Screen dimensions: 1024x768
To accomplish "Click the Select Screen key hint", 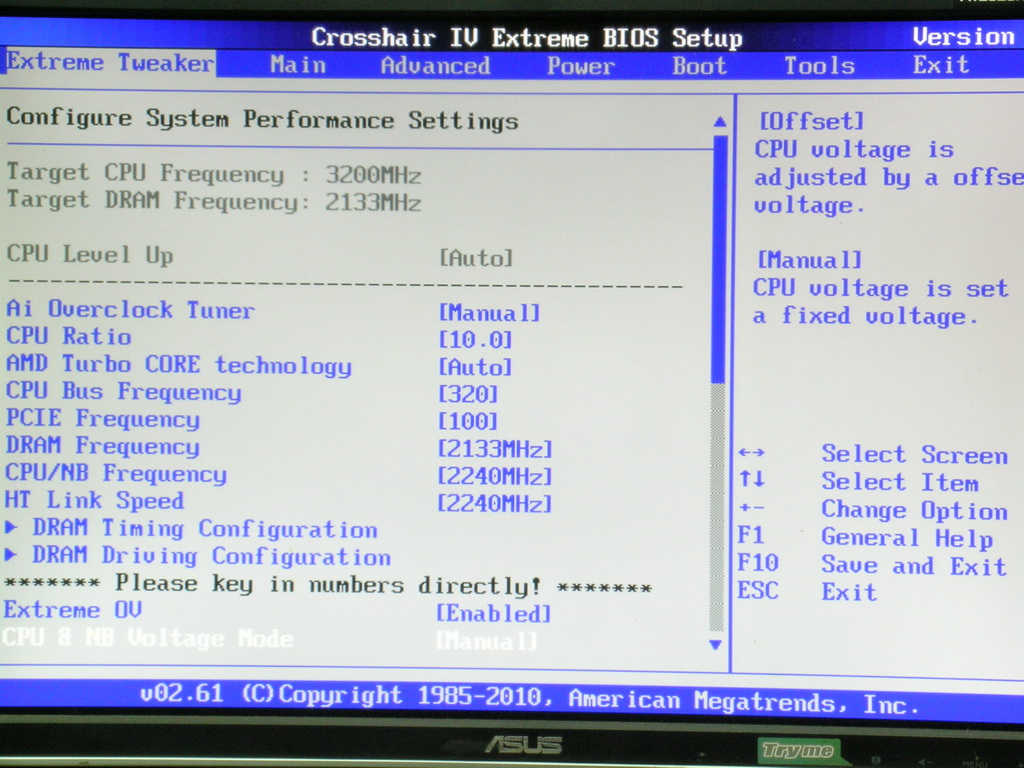I will 873,454.
